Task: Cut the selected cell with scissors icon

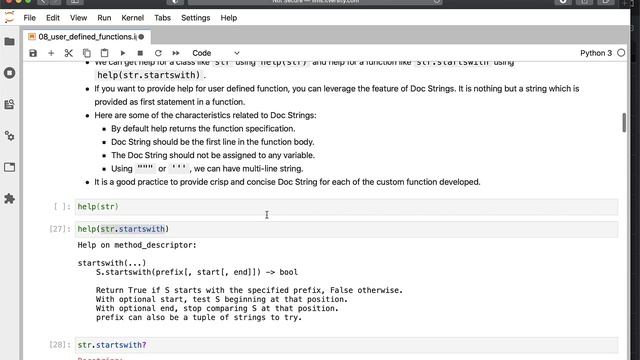Action: [x=69, y=53]
